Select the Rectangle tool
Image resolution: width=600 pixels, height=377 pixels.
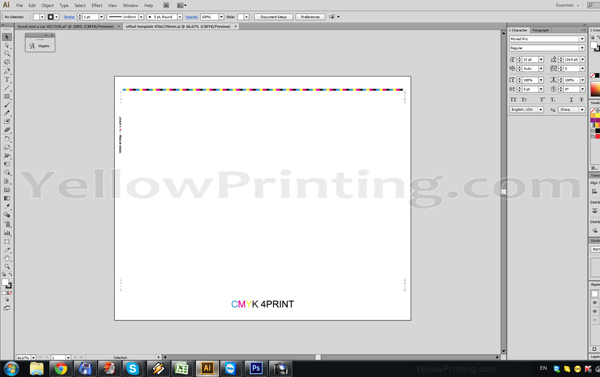pyautogui.click(x=7, y=96)
